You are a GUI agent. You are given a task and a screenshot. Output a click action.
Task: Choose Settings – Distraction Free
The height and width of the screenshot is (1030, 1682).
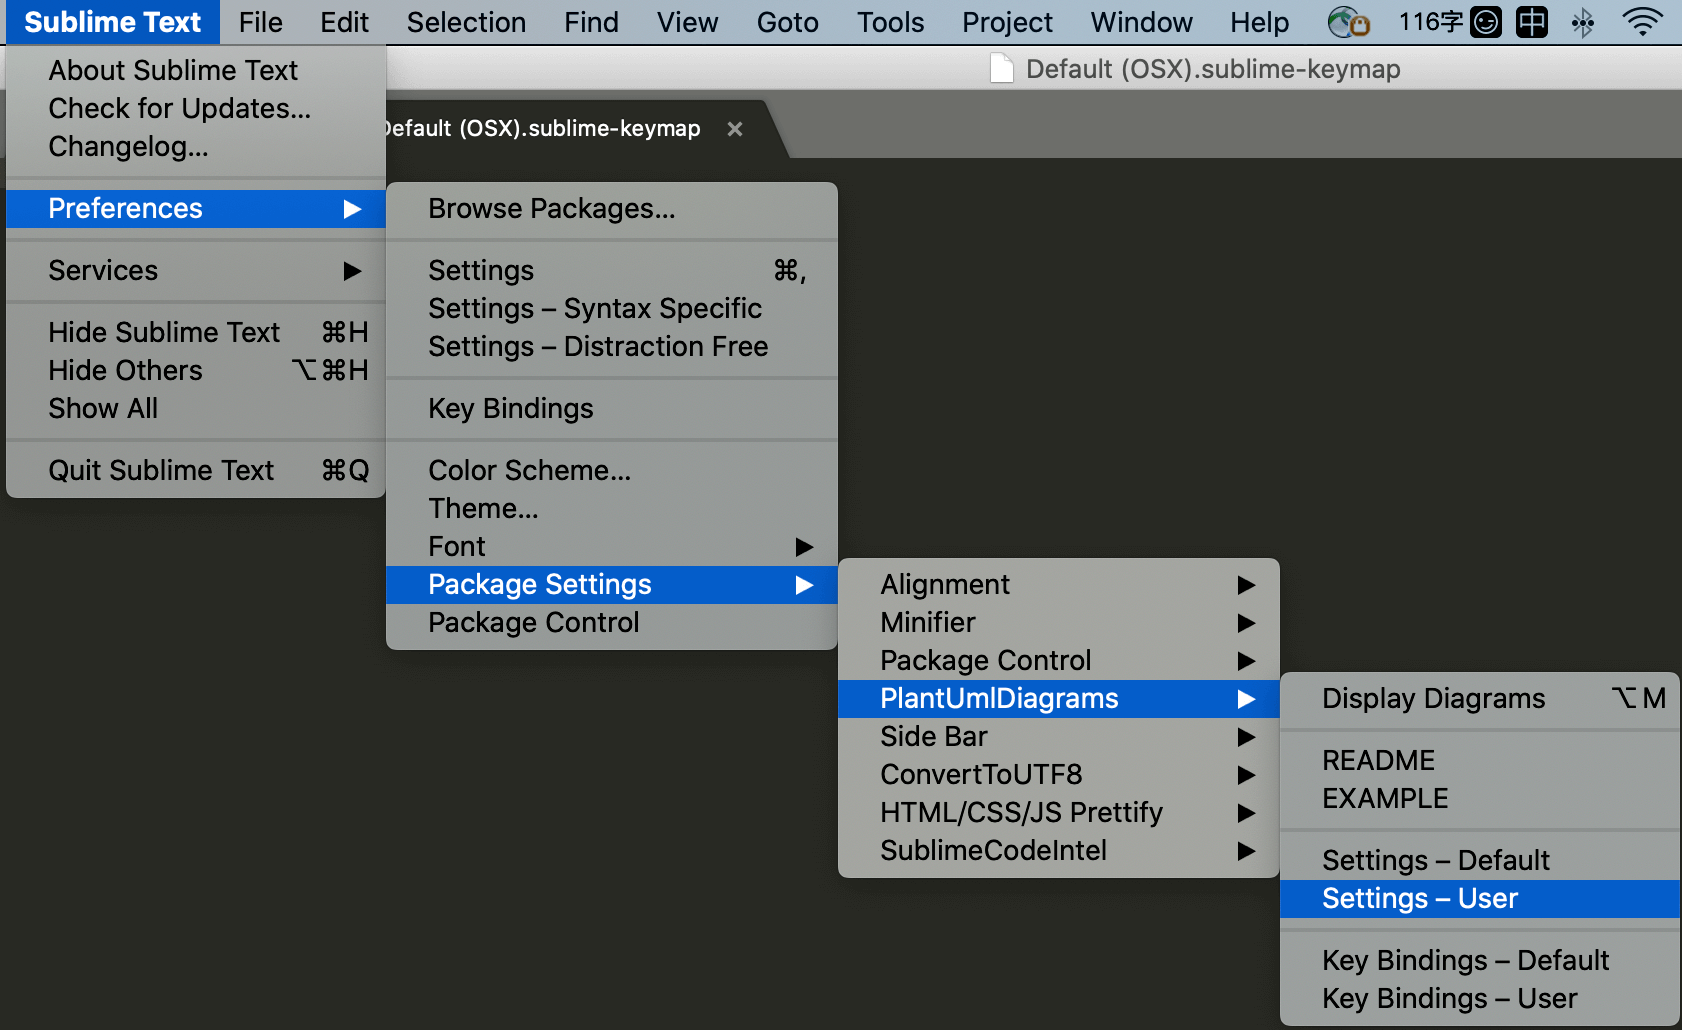coord(598,347)
